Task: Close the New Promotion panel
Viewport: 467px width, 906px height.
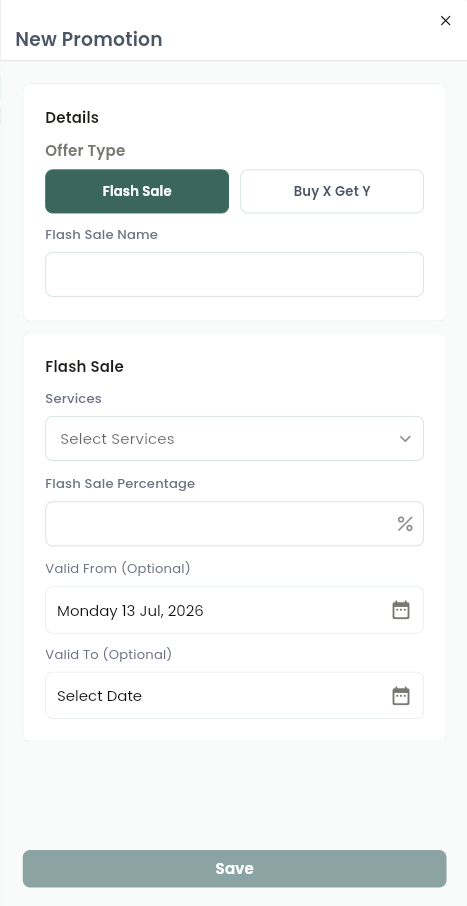Action: pos(445,21)
